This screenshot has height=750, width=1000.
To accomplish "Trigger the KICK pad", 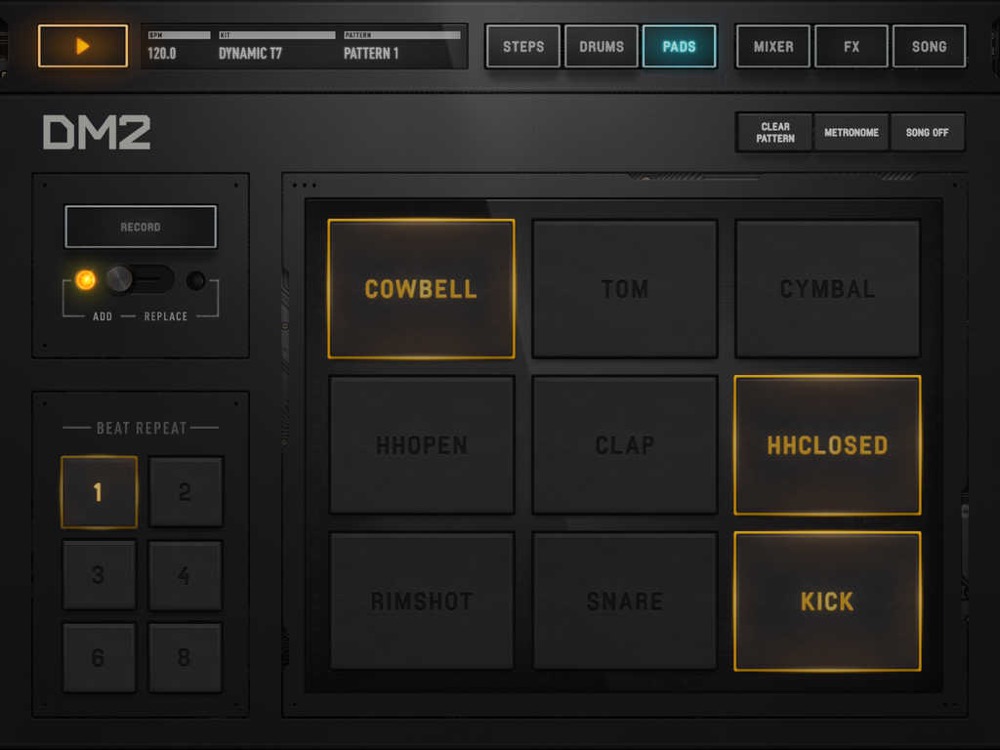I will click(827, 600).
